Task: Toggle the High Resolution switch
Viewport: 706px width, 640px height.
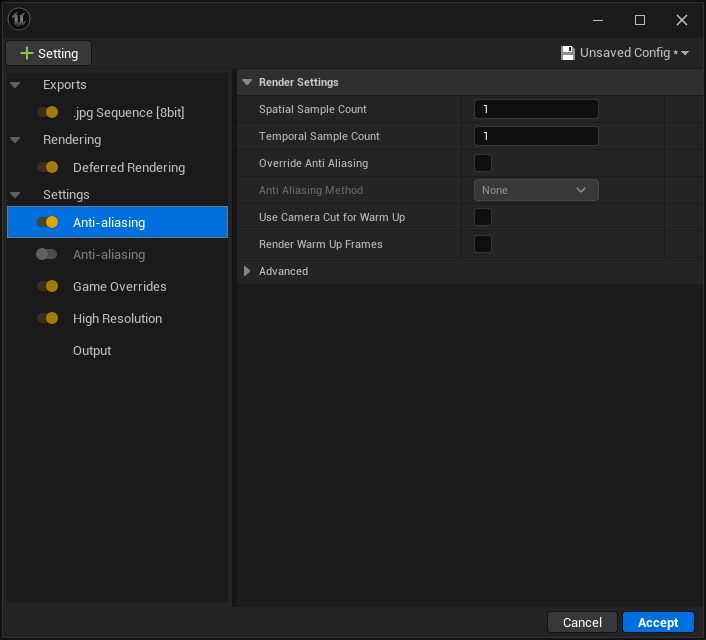Action: pyautogui.click(x=48, y=318)
